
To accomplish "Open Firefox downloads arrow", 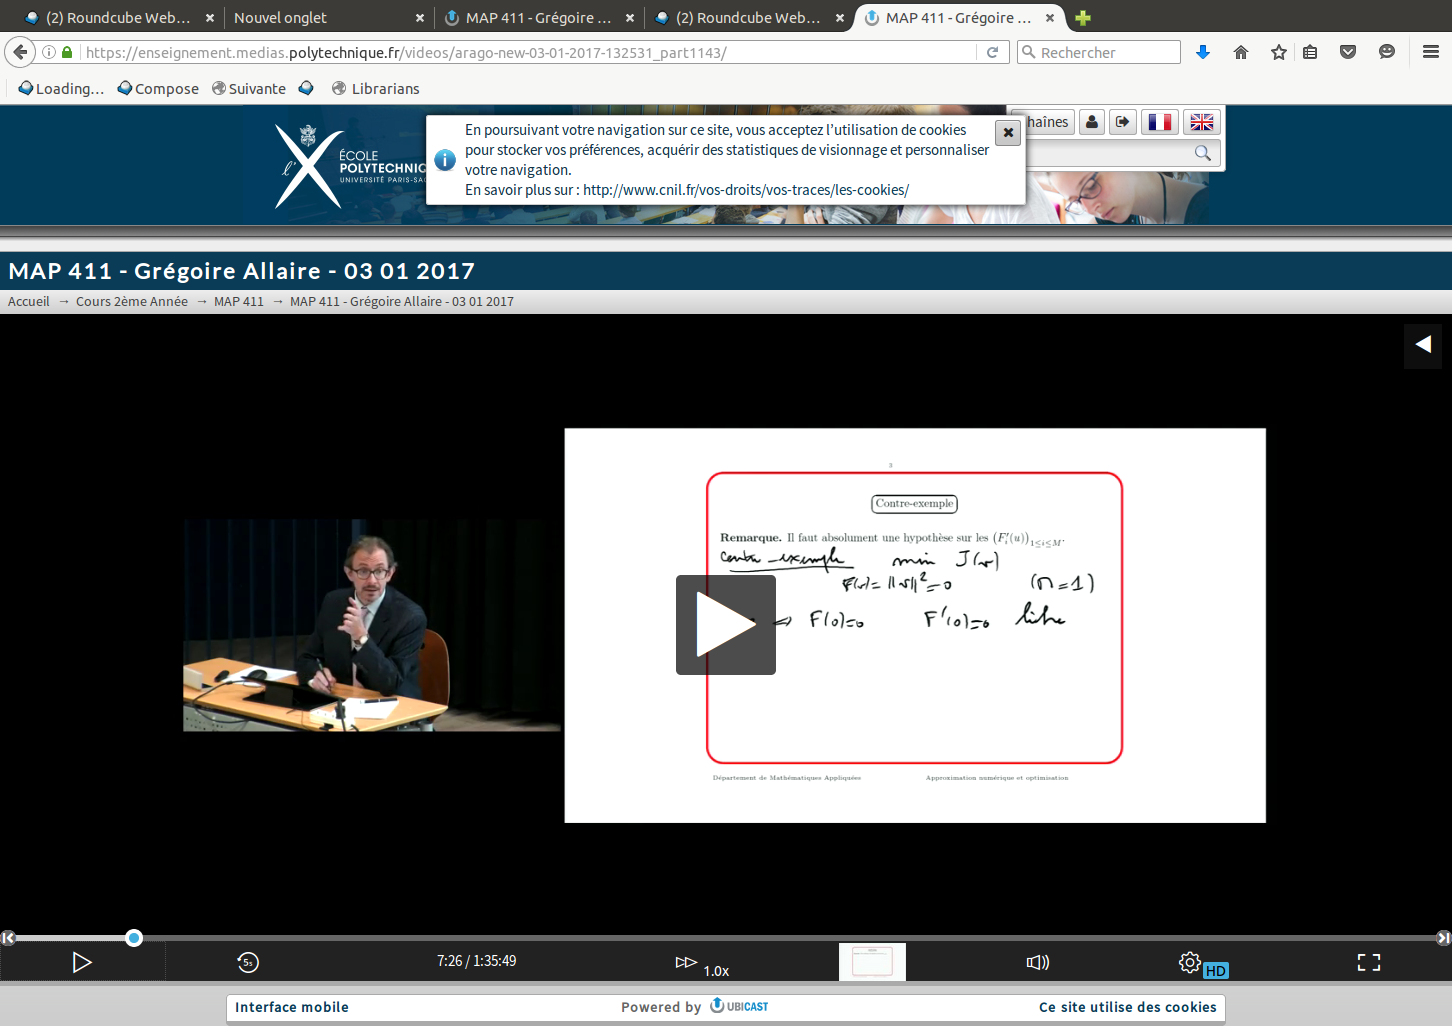I will click(x=1203, y=52).
